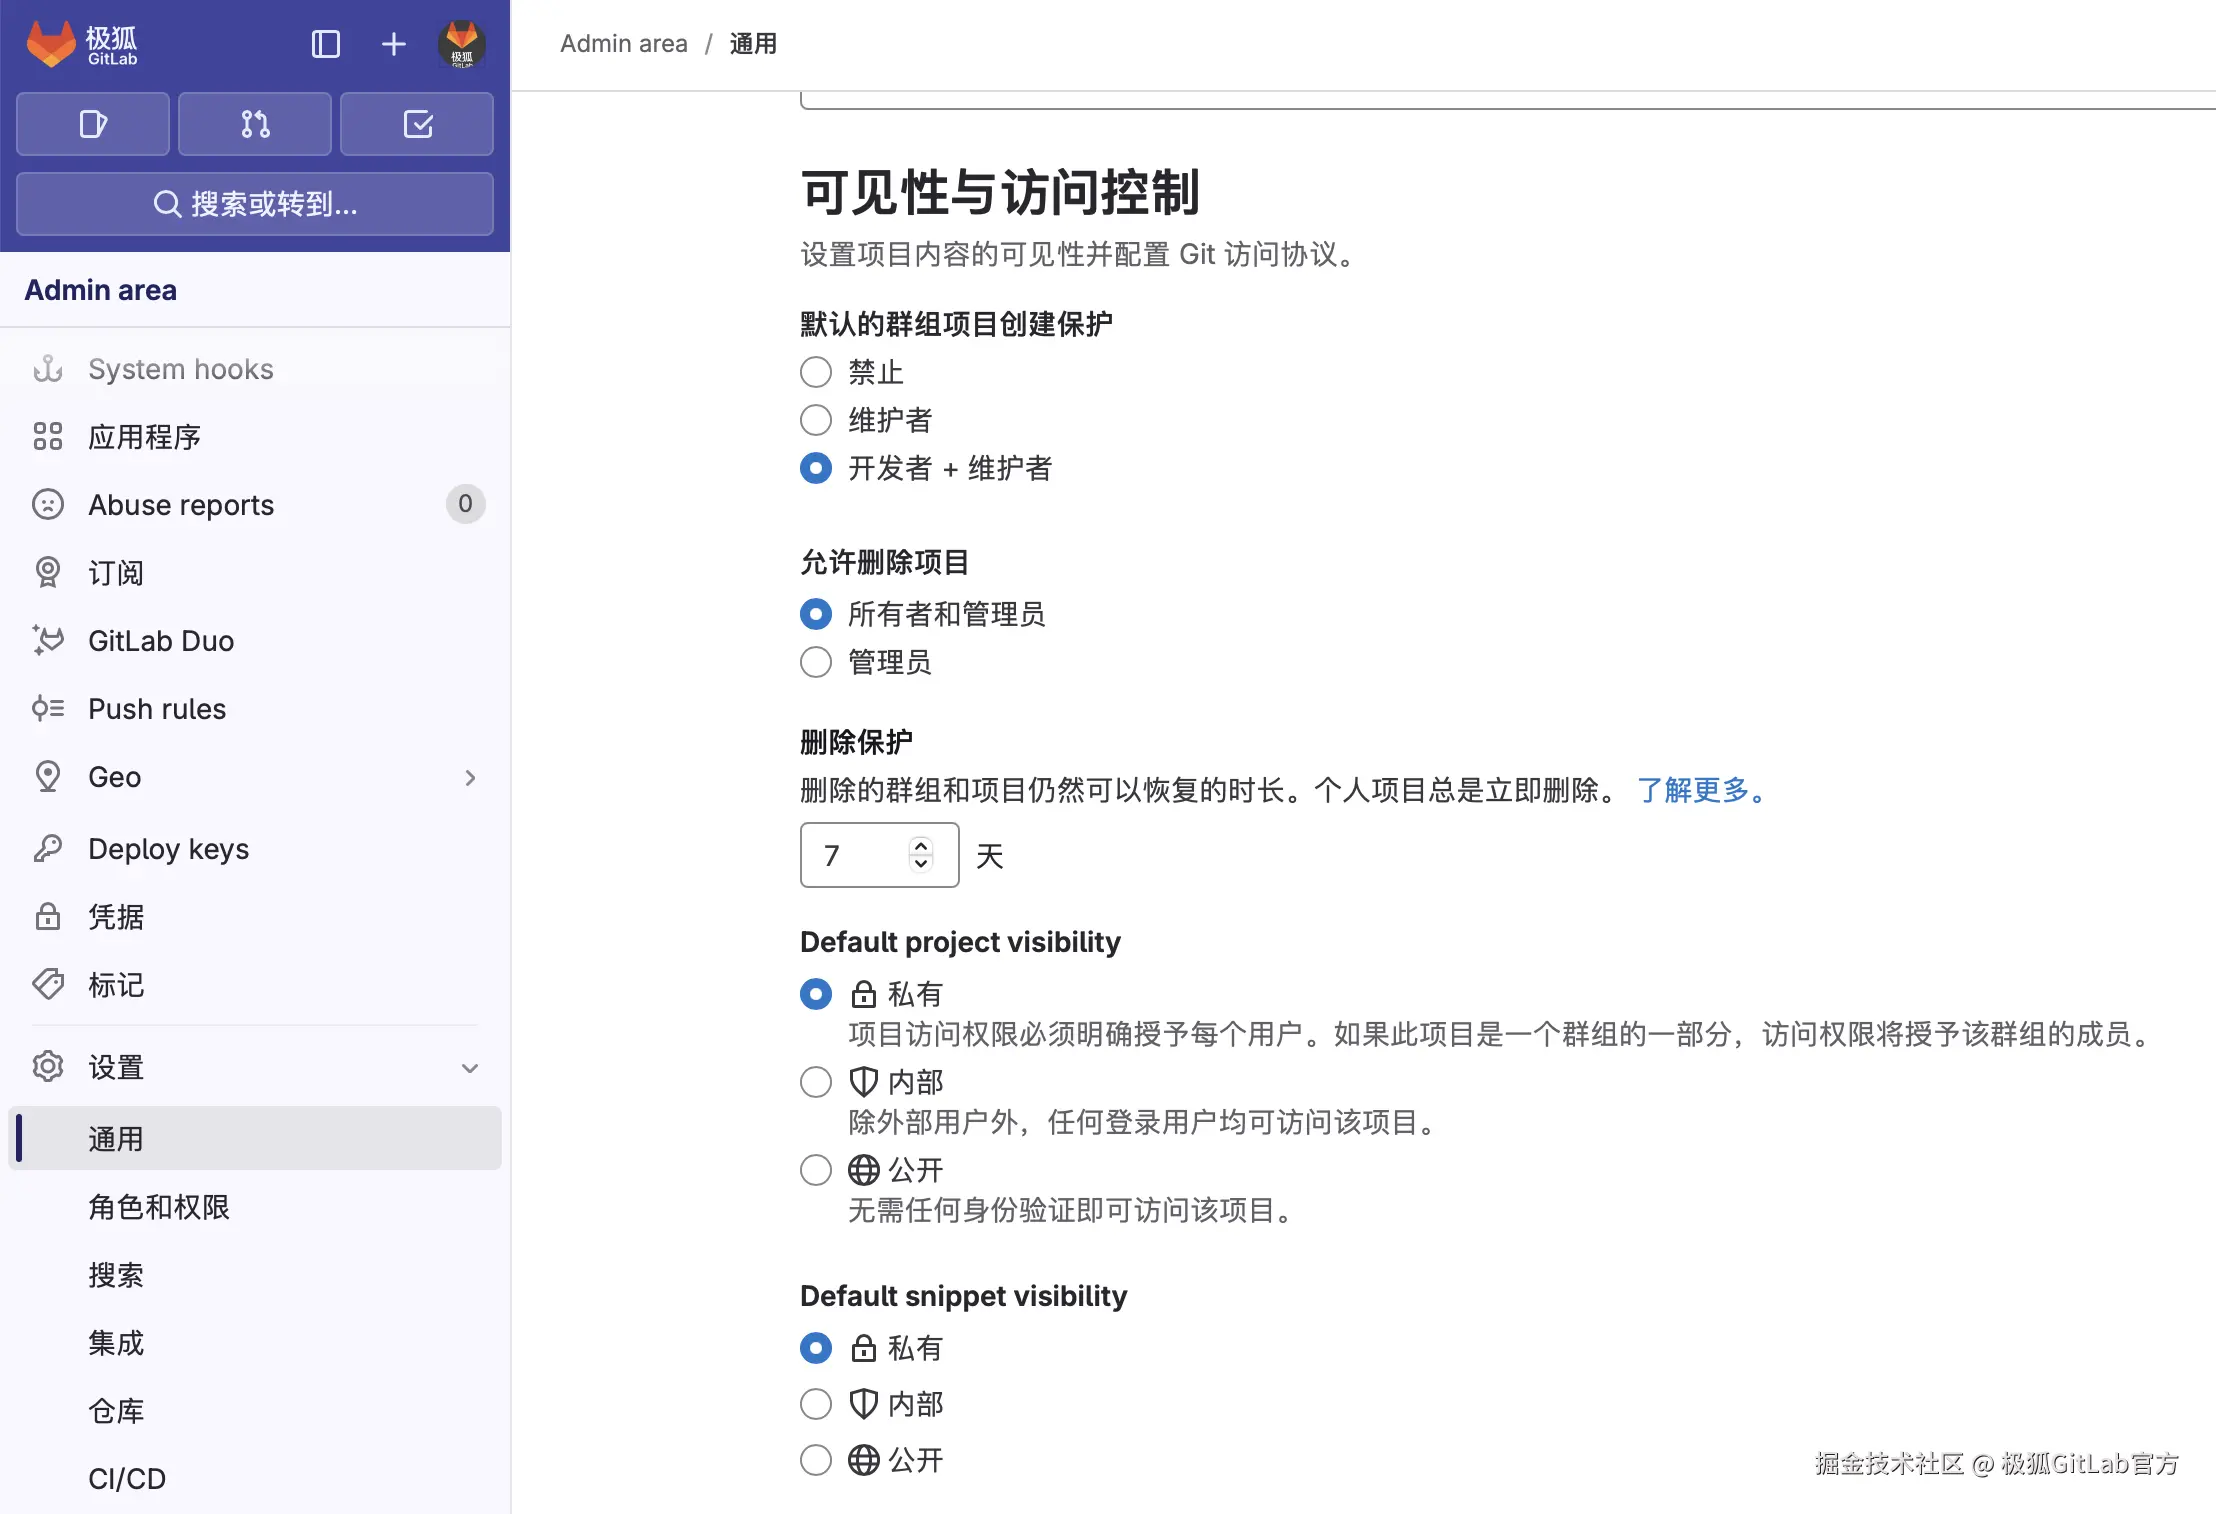Open the to-do list icon button
The height and width of the screenshot is (1514, 2216).
pyautogui.click(x=417, y=124)
